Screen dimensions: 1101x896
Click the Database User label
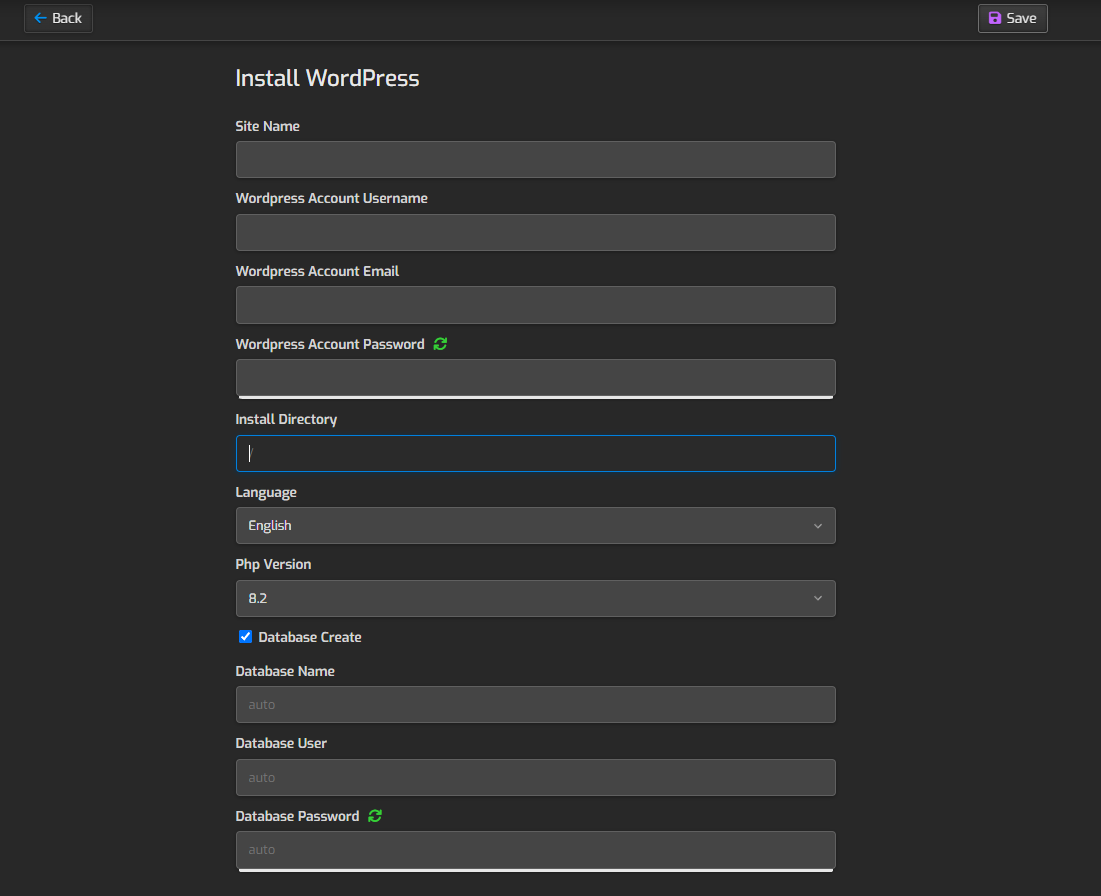click(281, 743)
